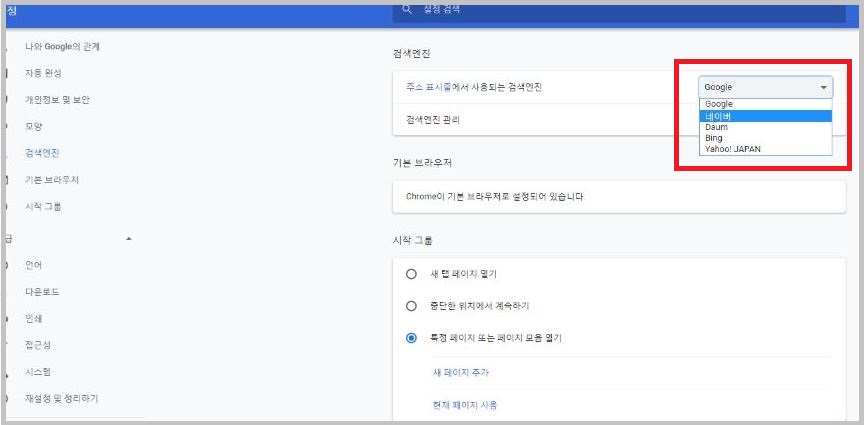
Task: Select the '검색엔진' sidebar item
Action: 42,153
